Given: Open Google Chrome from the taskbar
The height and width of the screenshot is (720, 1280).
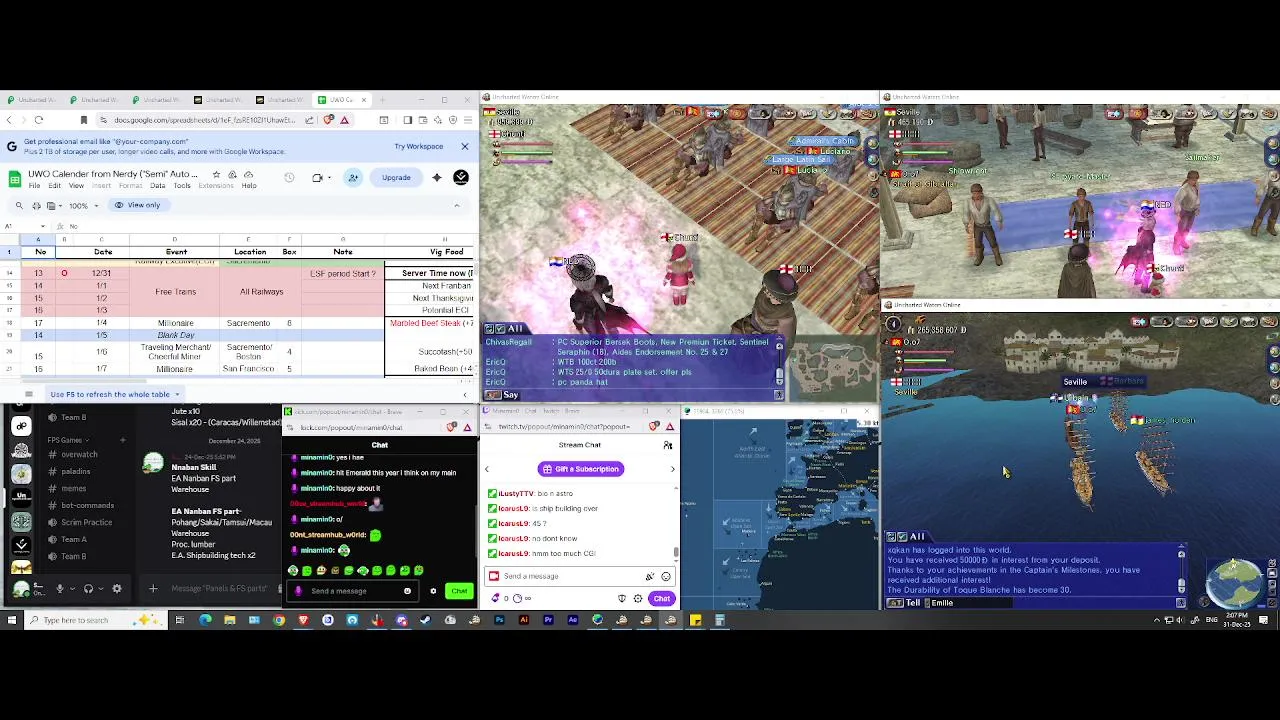Looking at the screenshot, I should (x=279, y=620).
